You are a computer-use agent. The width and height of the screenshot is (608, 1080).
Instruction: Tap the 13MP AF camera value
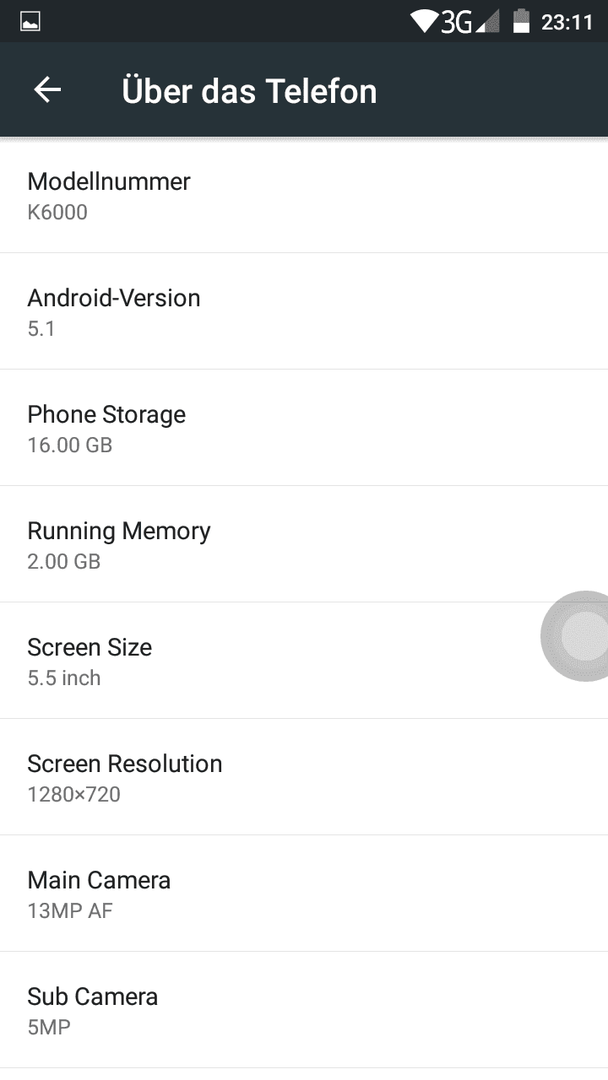(x=70, y=911)
